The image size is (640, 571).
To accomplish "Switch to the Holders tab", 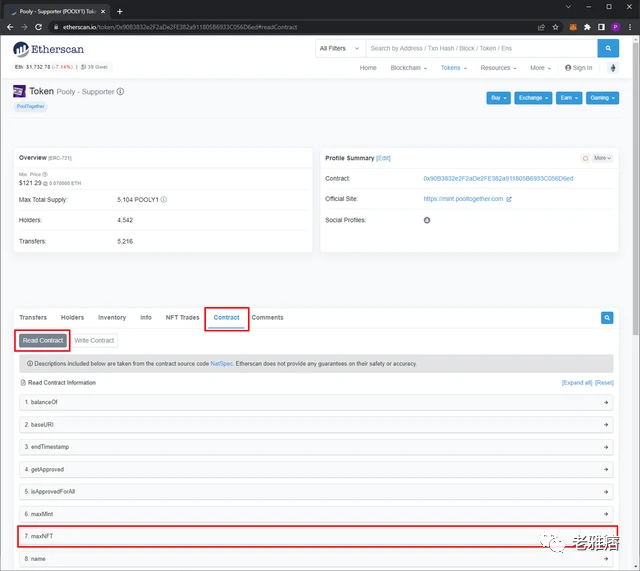I will [x=72, y=317].
